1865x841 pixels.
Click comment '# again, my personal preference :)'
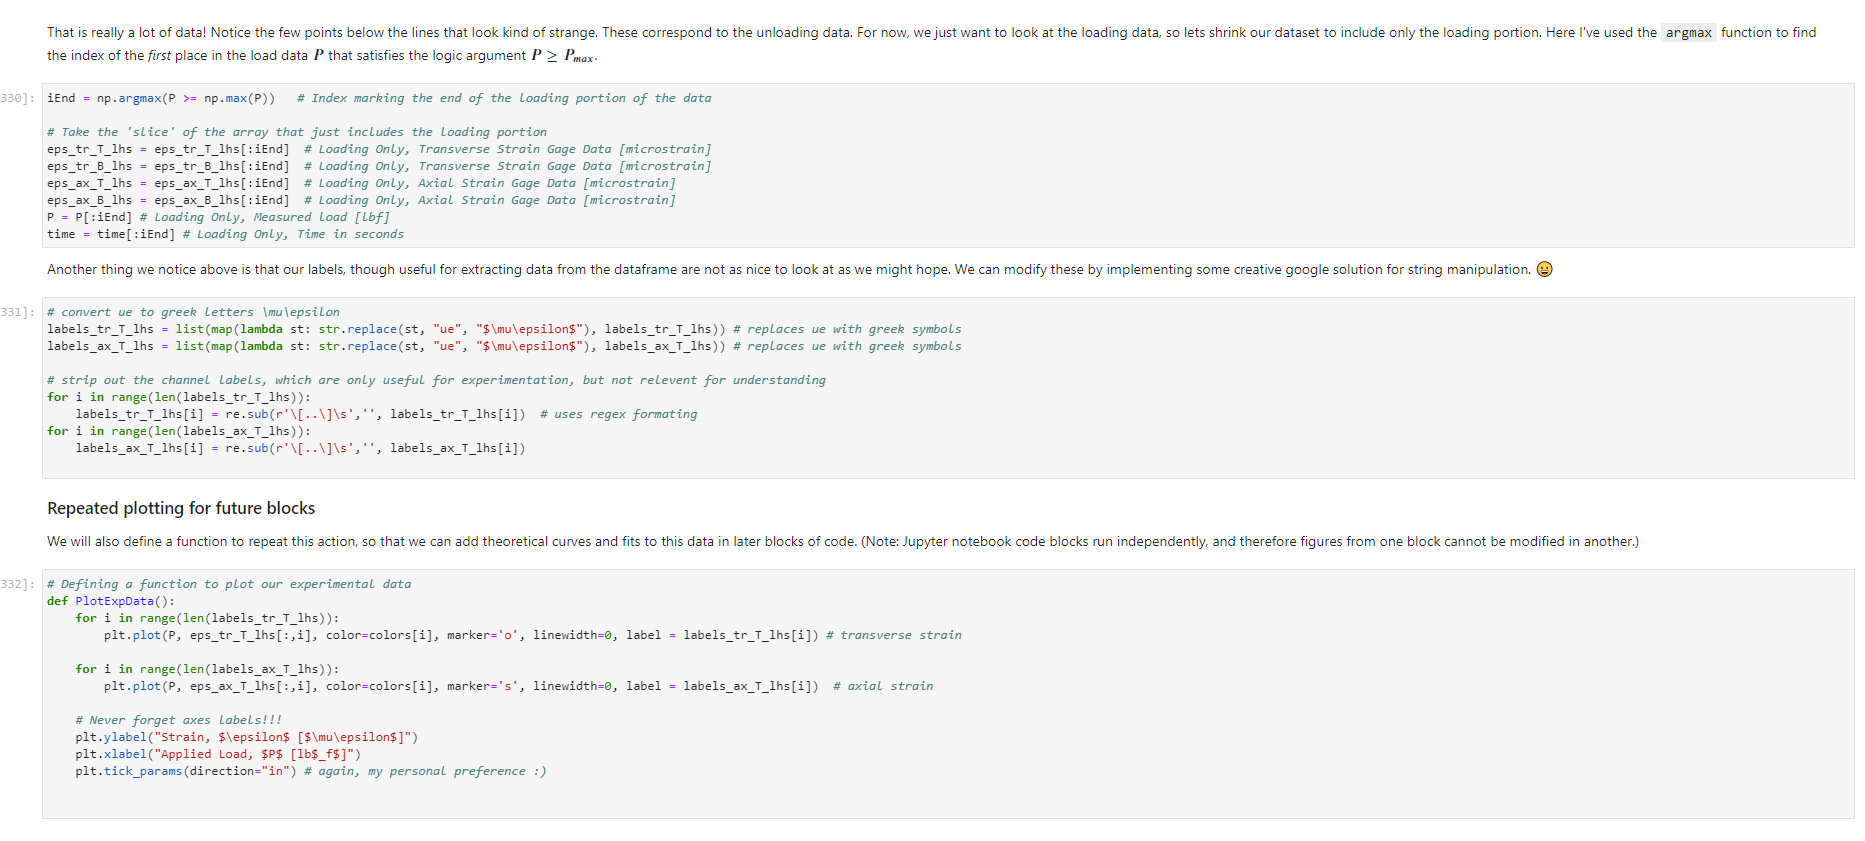pos(425,771)
